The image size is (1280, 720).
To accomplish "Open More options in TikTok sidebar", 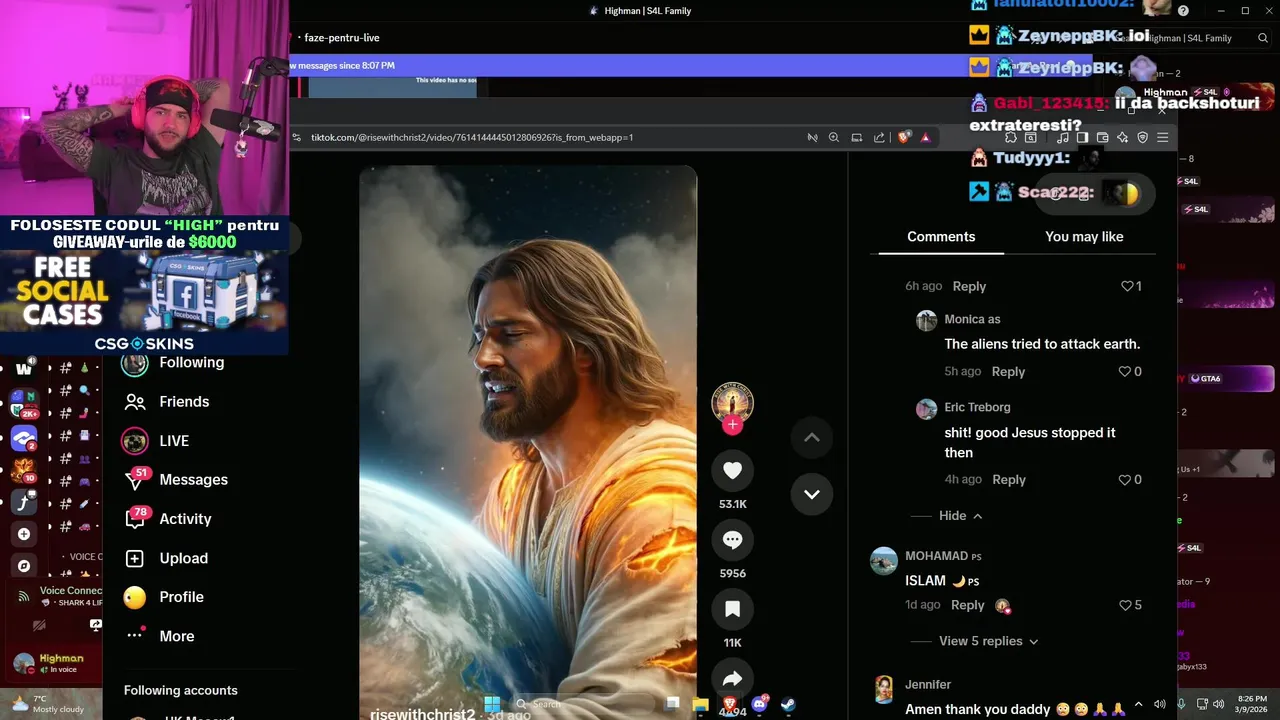I will pos(160,636).
